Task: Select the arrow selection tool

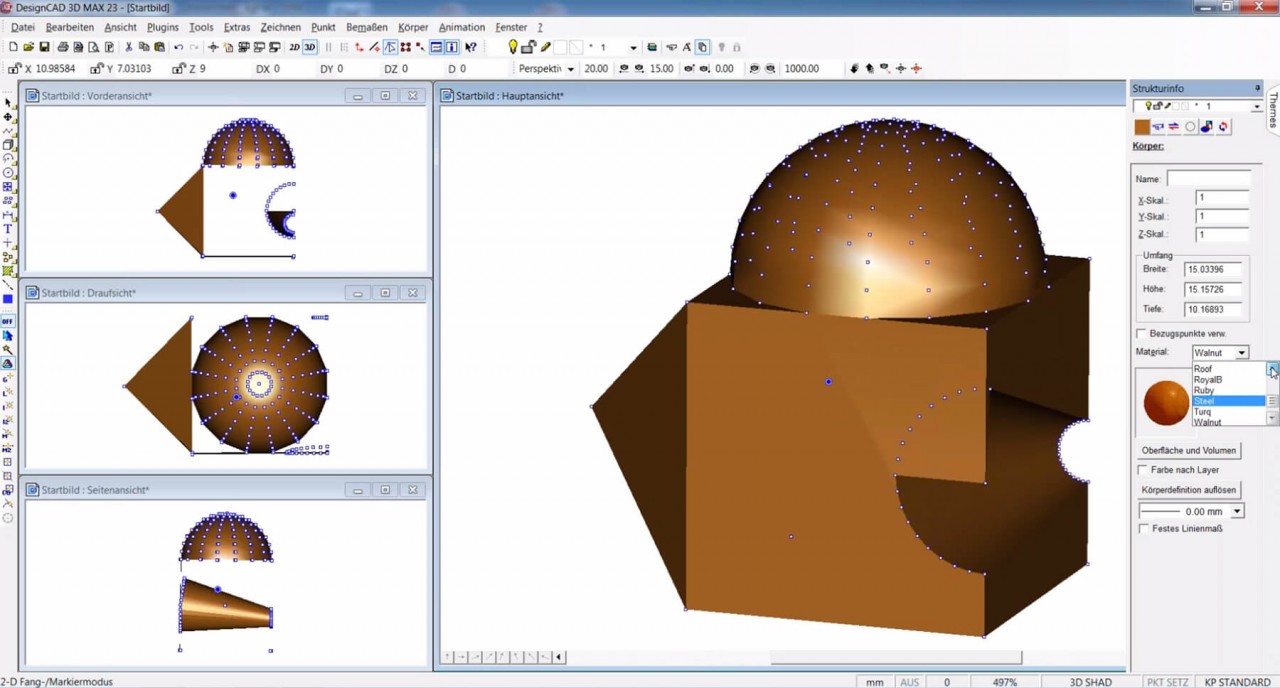Action: tap(6, 101)
